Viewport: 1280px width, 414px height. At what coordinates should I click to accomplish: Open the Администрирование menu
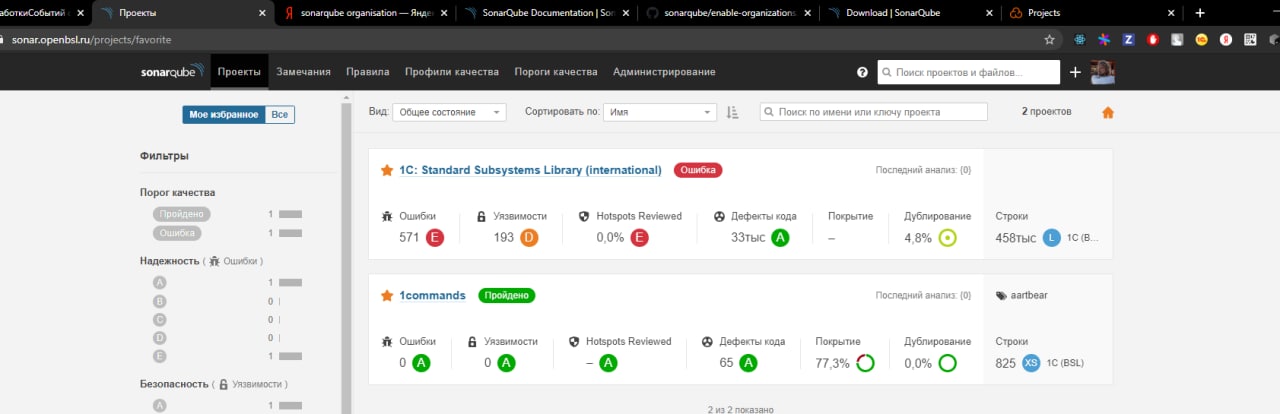click(x=664, y=72)
